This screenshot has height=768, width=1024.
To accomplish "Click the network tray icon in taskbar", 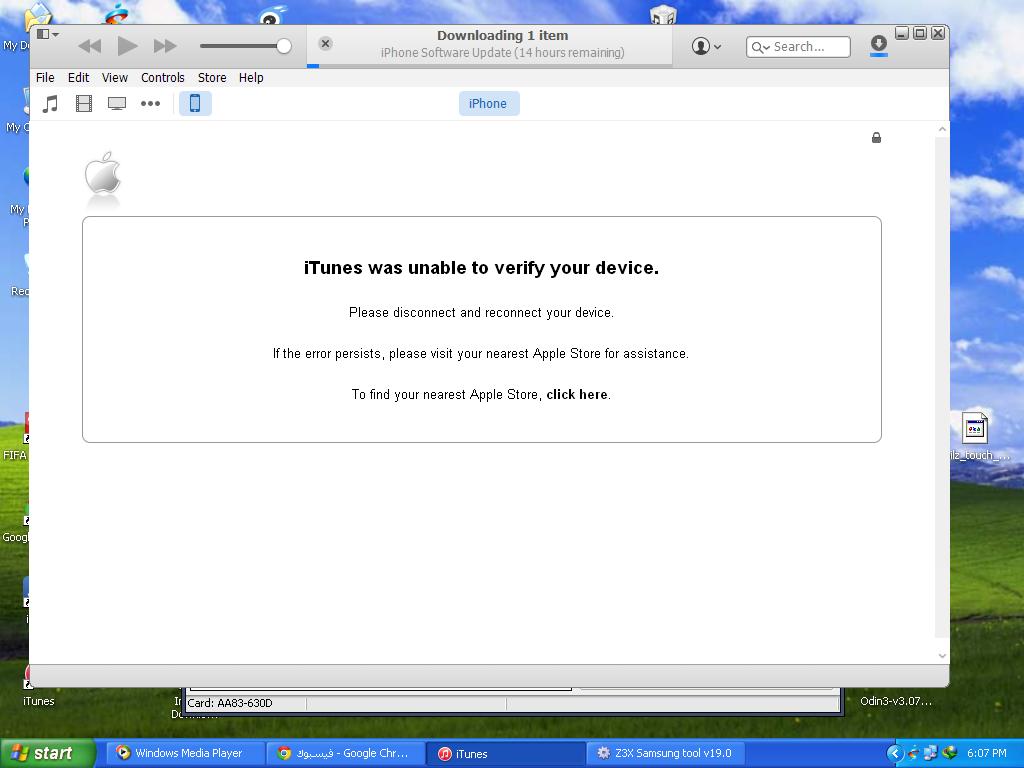I will tap(931, 754).
